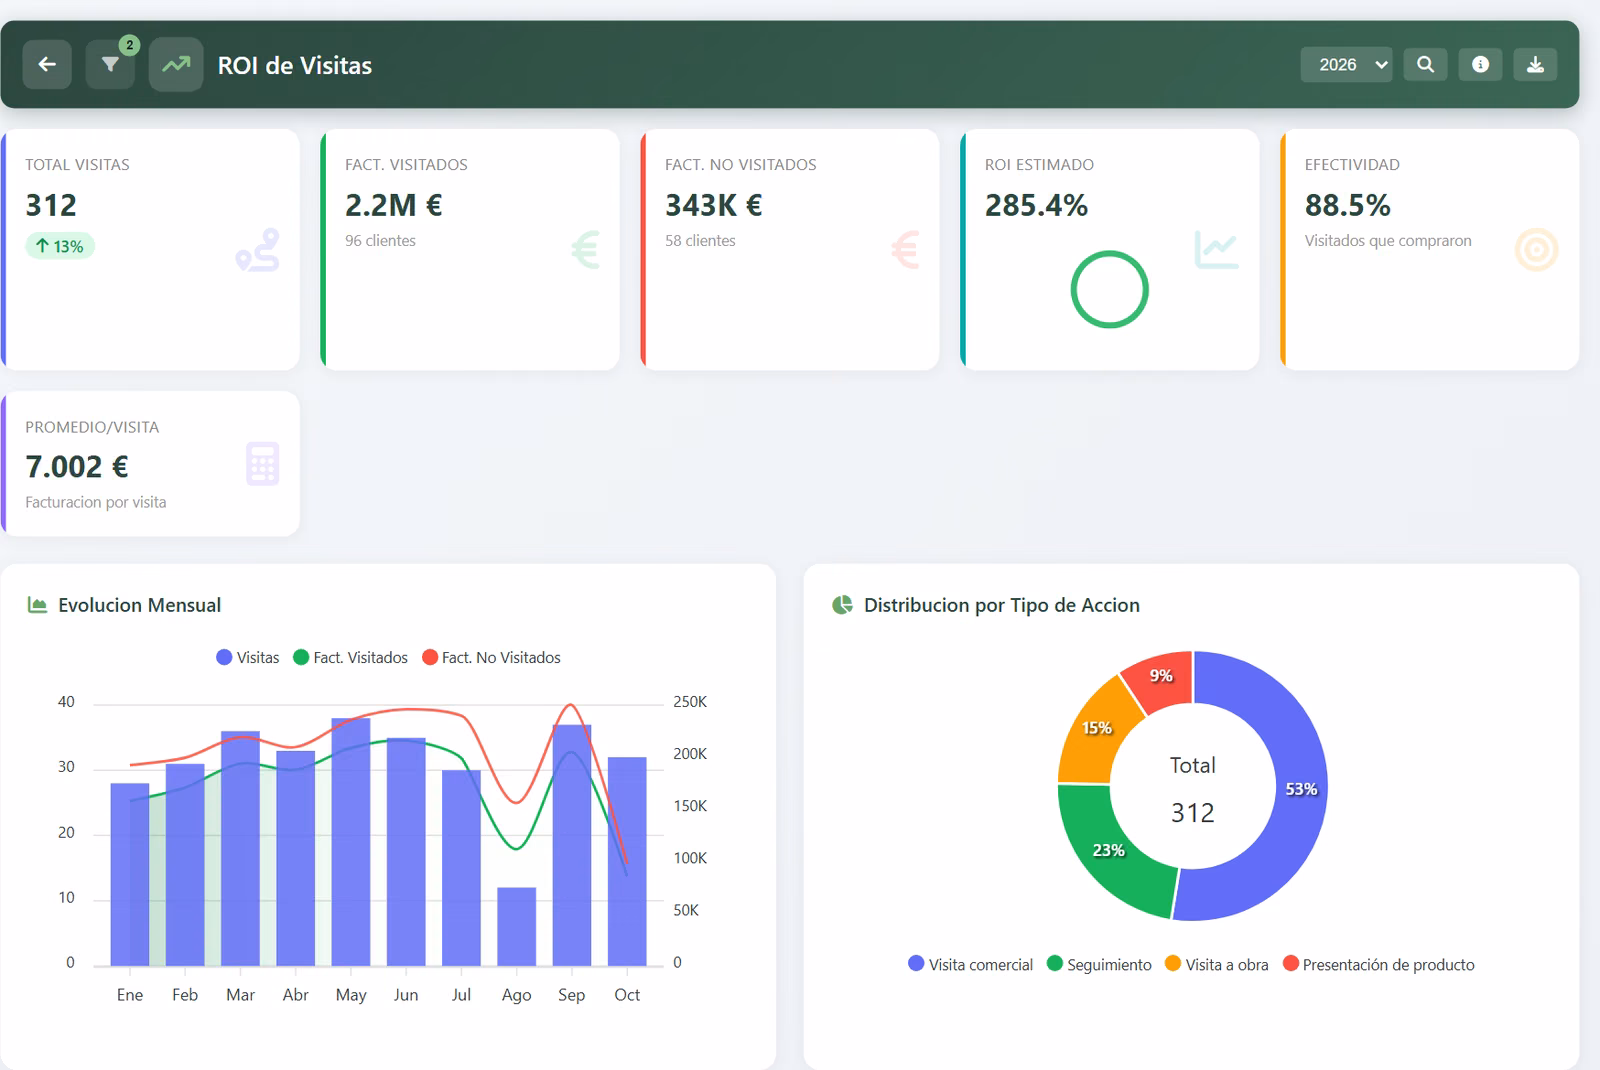Click the Sep bar in monthly chart

pyautogui.click(x=572, y=845)
